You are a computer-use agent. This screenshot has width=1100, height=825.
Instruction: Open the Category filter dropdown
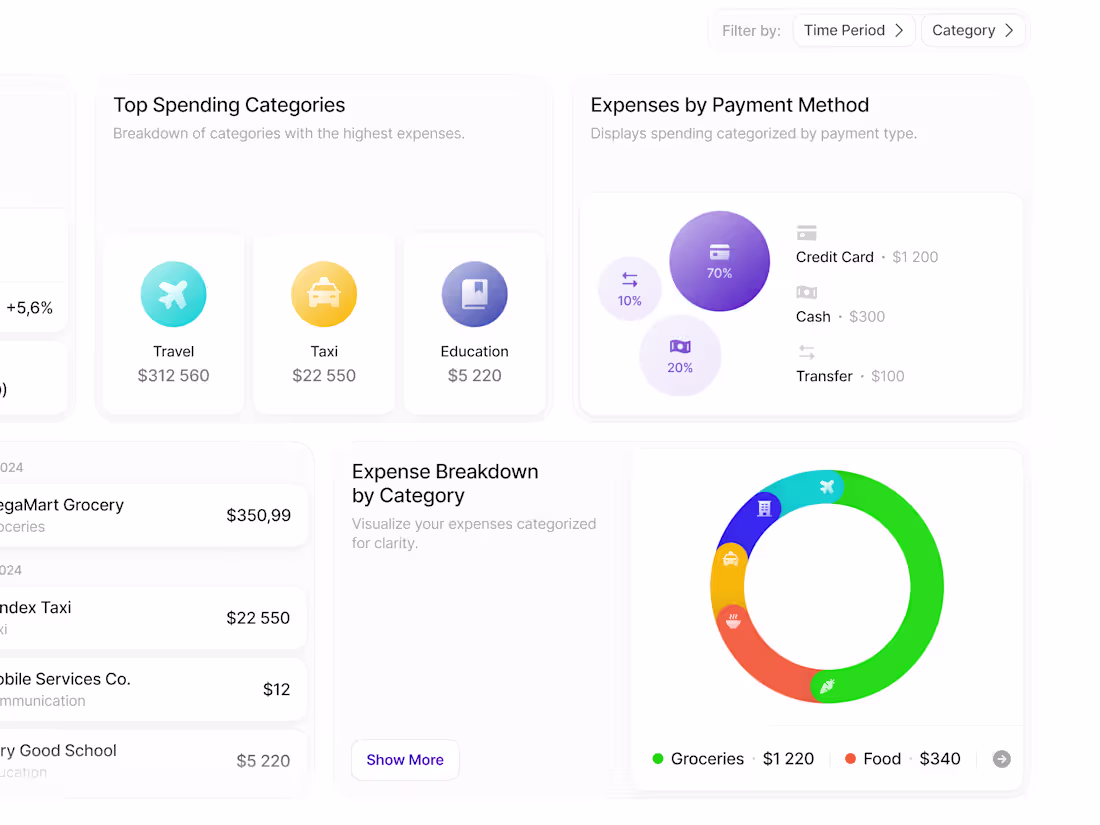(972, 30)
